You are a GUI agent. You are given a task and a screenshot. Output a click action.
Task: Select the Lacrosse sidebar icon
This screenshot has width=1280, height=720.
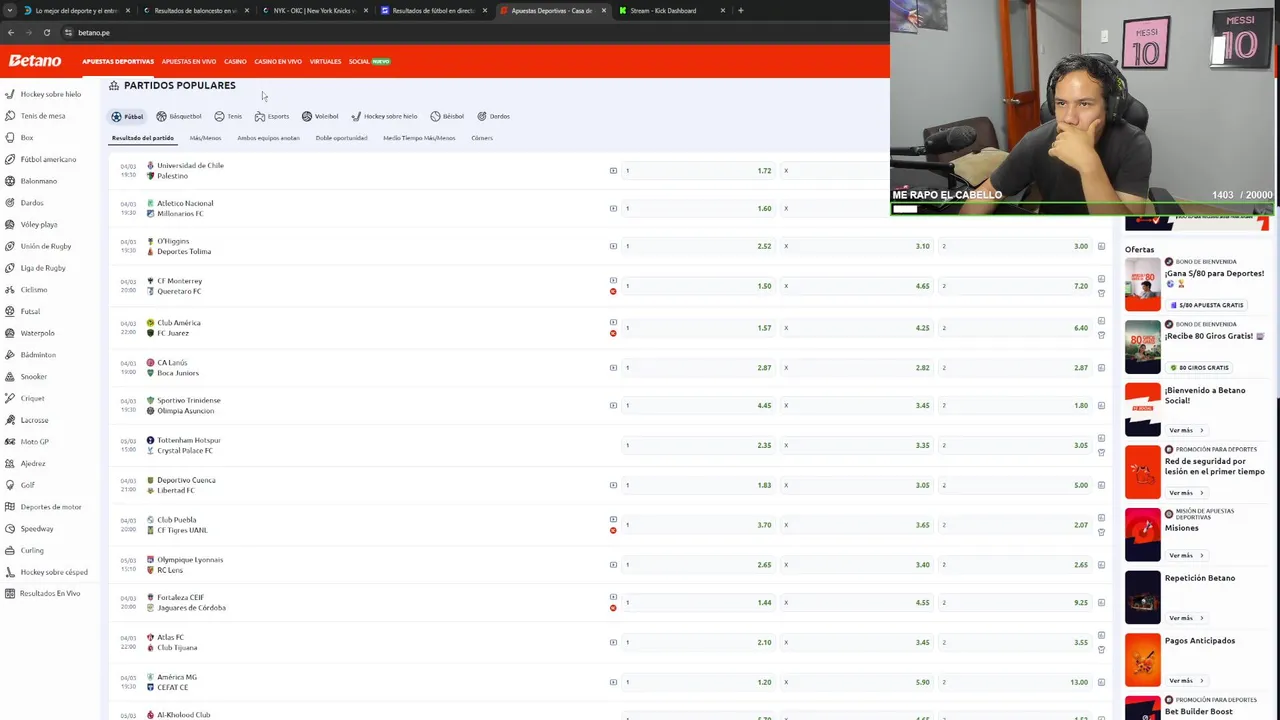pyautogui.click(x=10, y=420)
